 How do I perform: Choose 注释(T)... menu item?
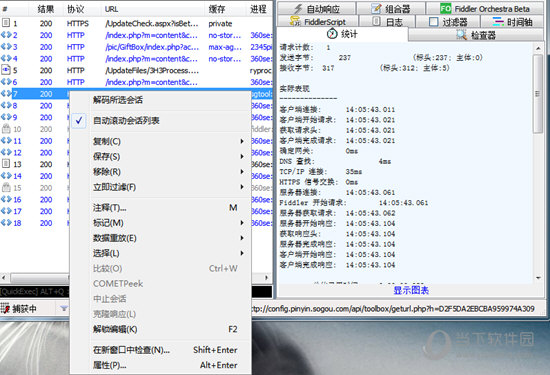point(161,208)
